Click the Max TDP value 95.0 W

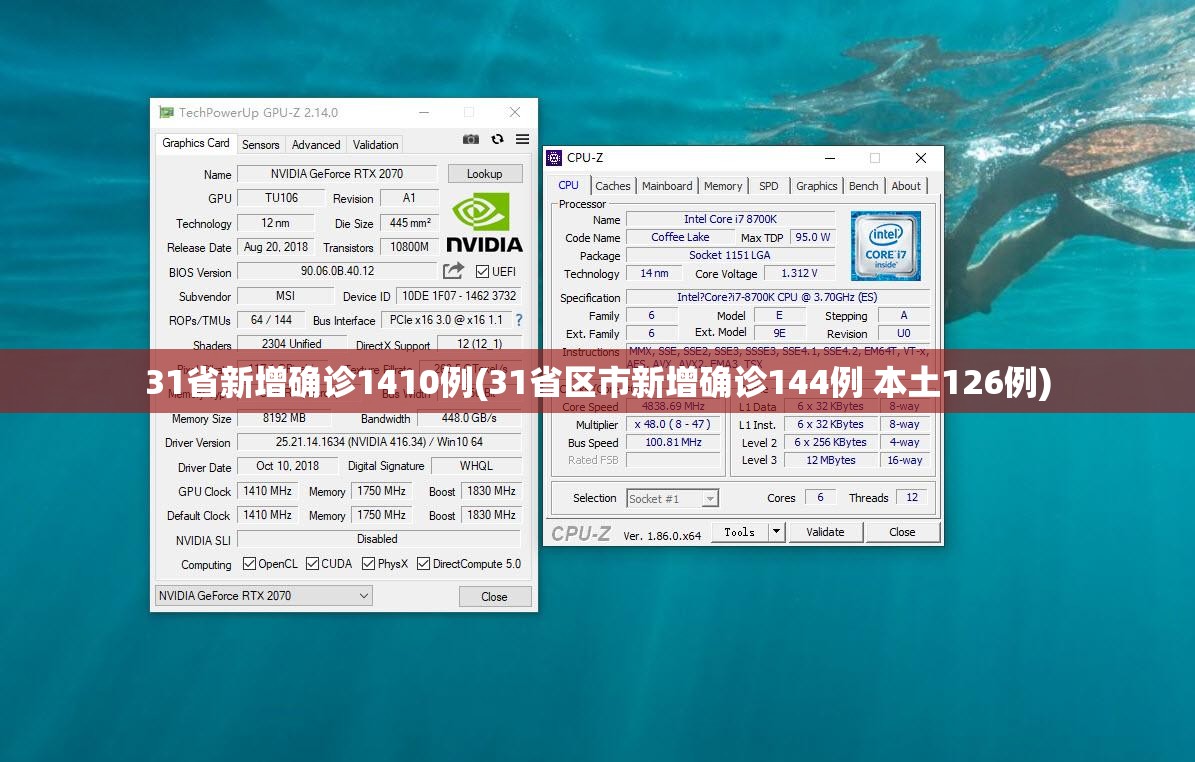click(x=812, y=237)
